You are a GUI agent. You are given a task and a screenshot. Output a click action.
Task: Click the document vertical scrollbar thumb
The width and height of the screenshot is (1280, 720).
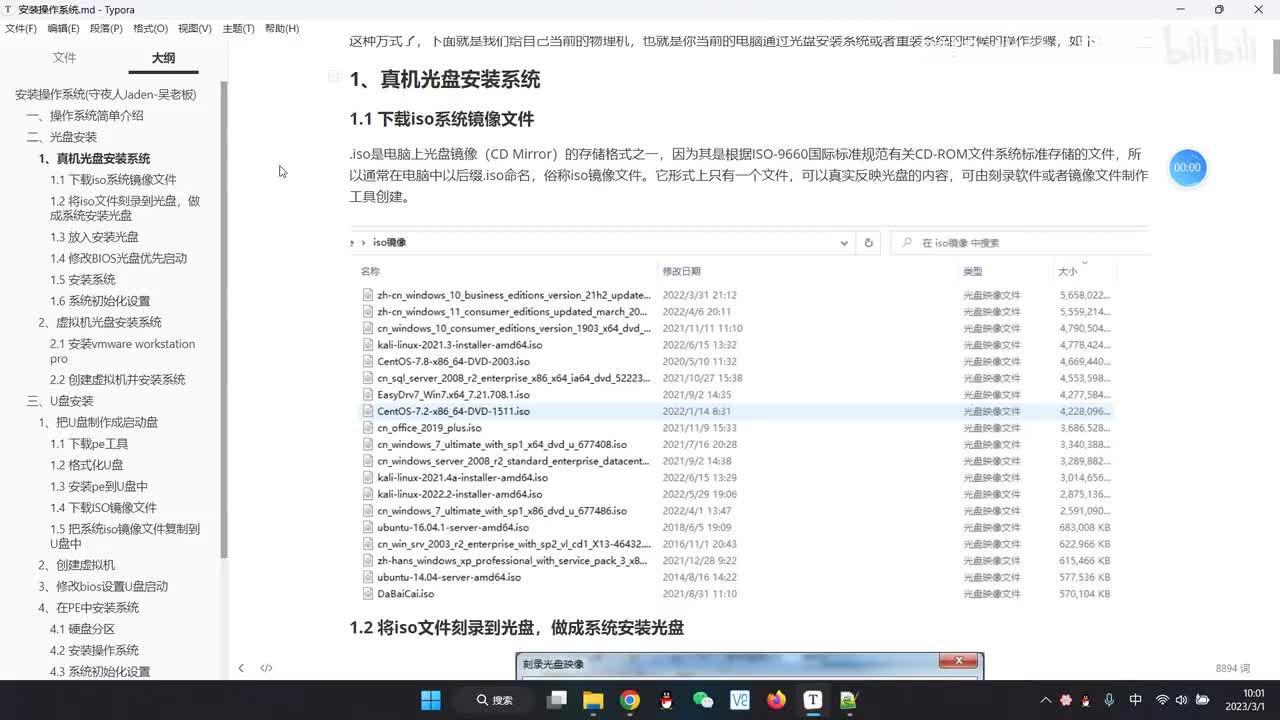(x=1275, y=58)
